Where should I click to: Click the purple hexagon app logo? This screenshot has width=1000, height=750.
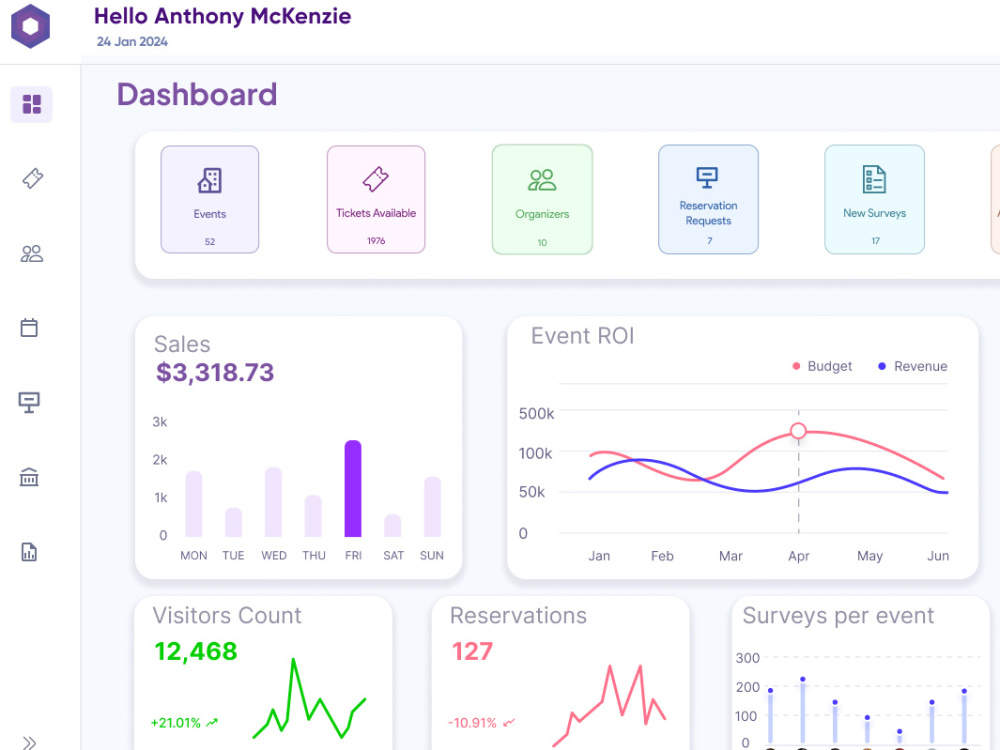pyautogui.click(x=31, y=26)
